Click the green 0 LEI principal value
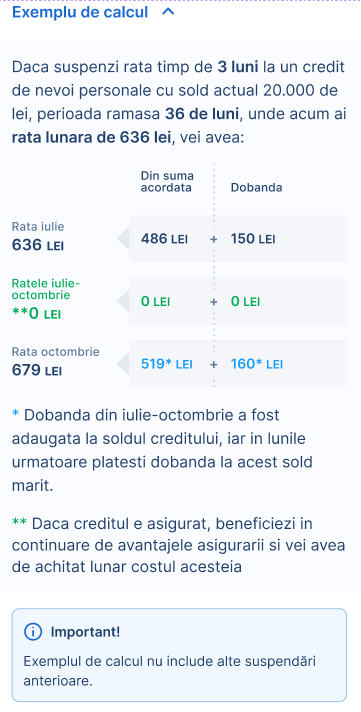This screenshot has width=361, height=712. 155,301
